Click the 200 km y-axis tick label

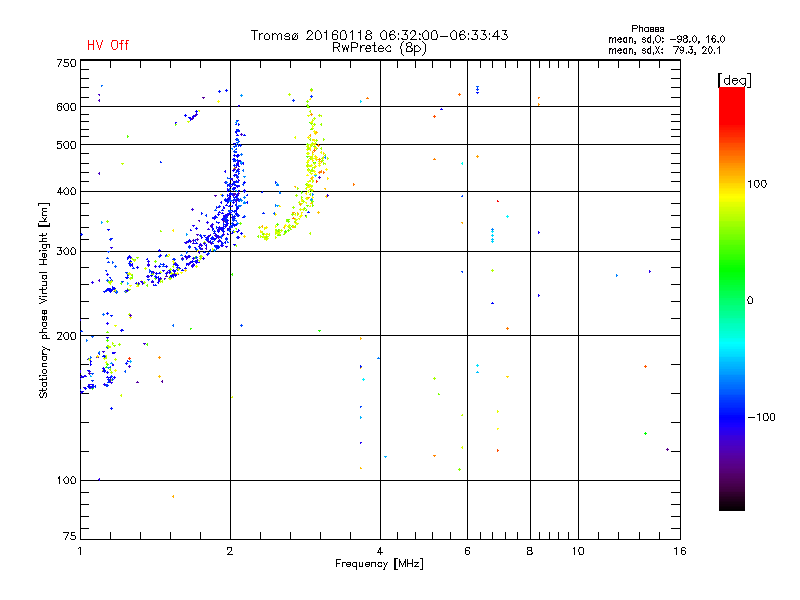[66, 336]
